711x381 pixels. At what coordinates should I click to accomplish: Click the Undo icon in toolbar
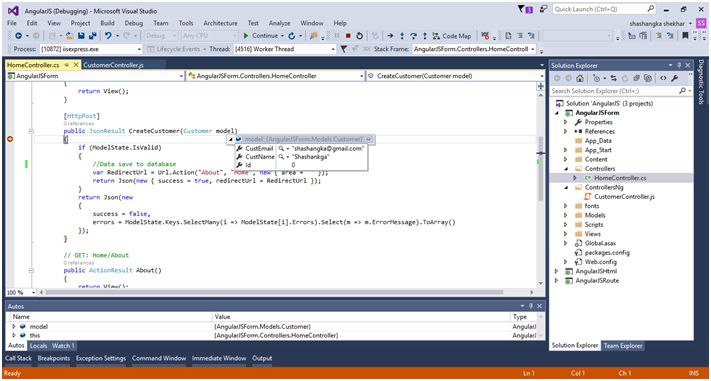coord(108,36)
